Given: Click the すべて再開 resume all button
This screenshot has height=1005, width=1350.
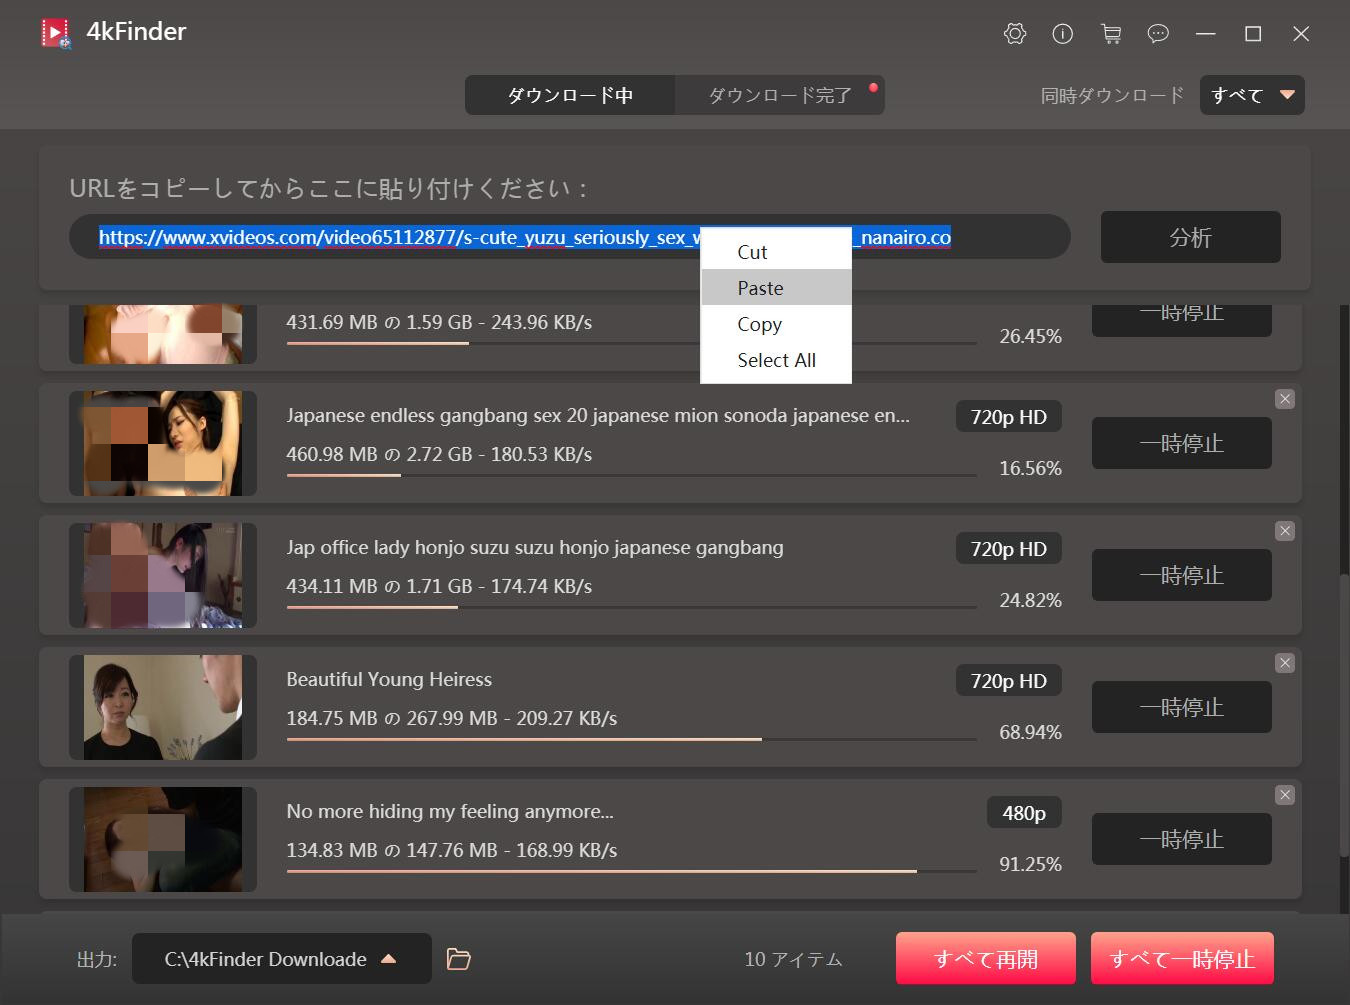Looking at the screenshot, I should click(x=986, y=959).
